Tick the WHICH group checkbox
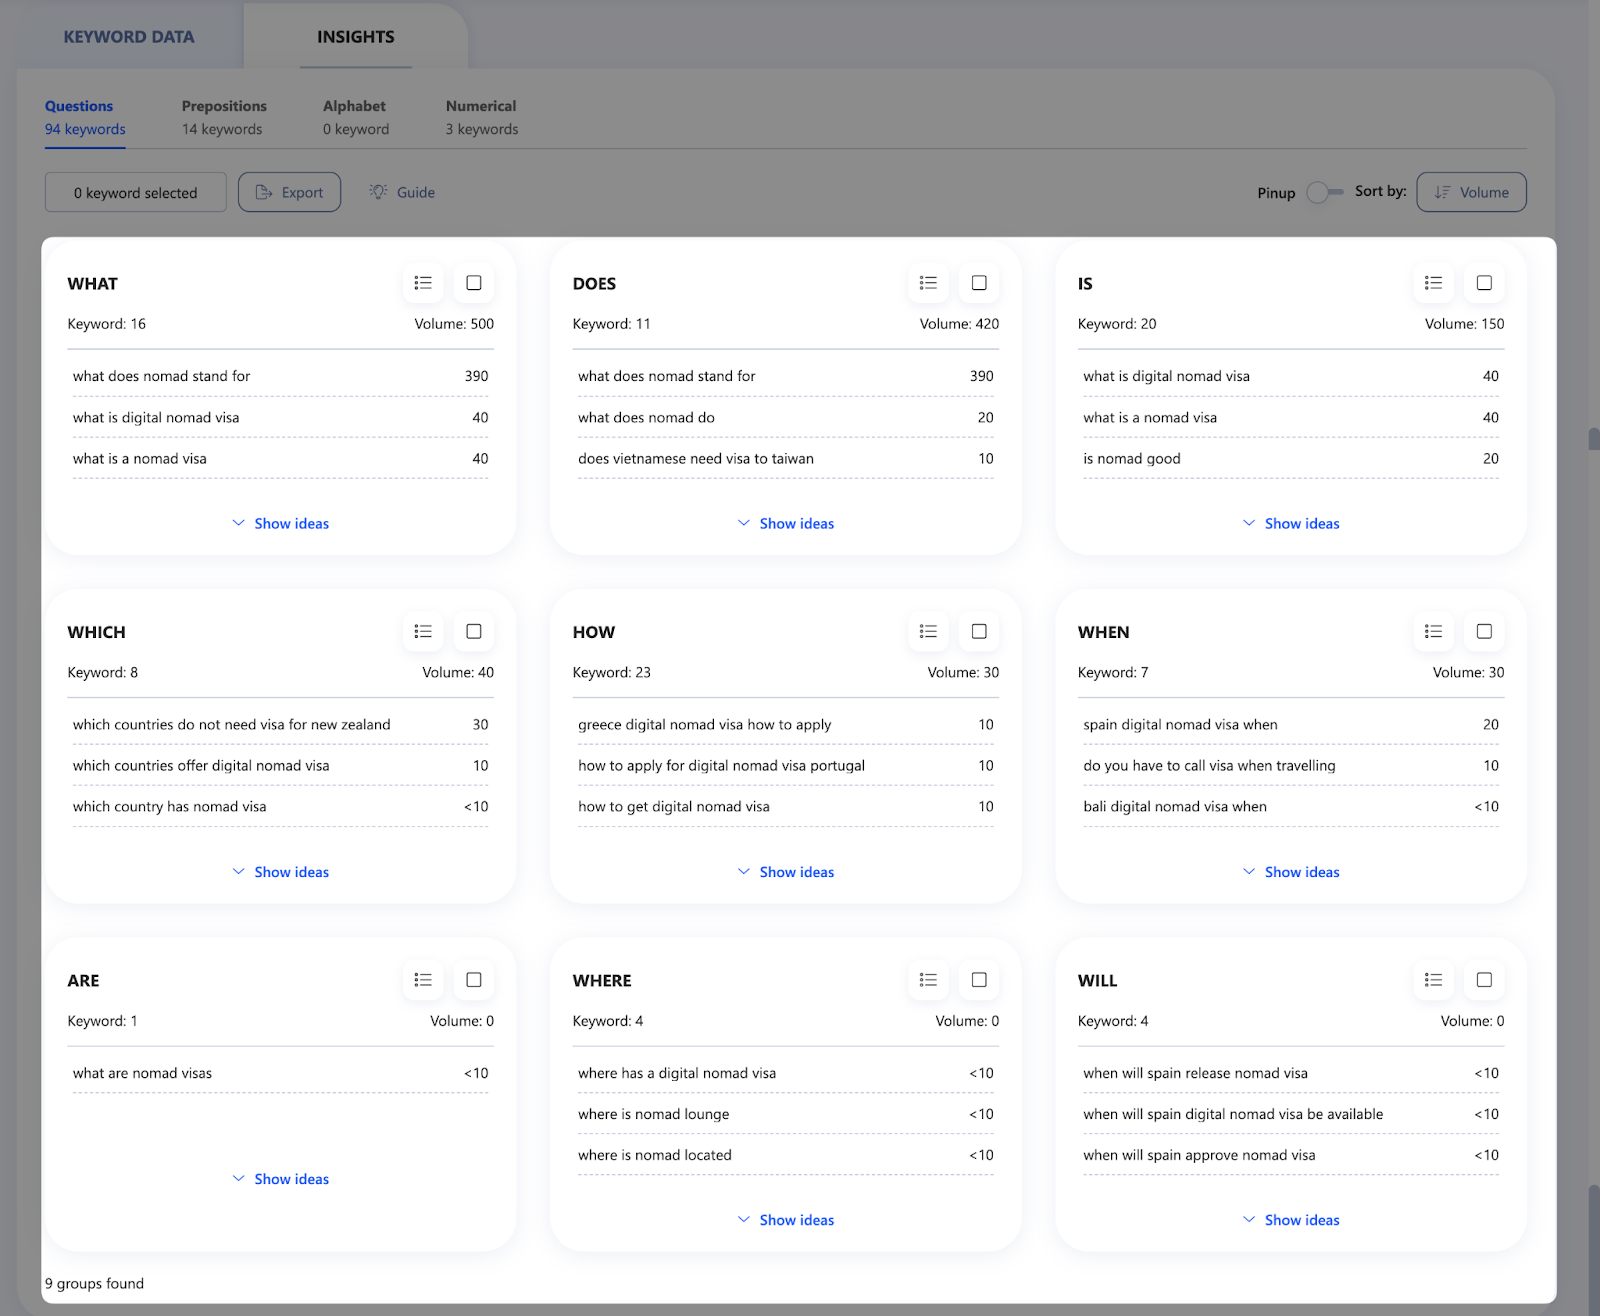The image size is (1600, 1316). point(474,632)
